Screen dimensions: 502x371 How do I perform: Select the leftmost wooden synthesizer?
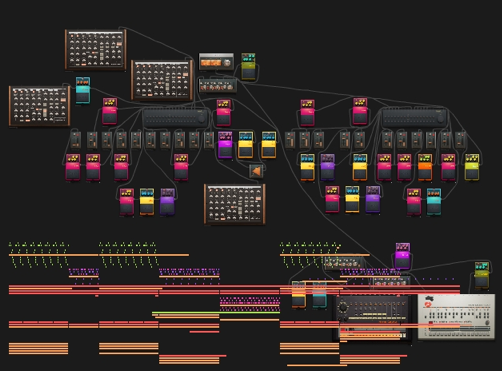point(40,106)
